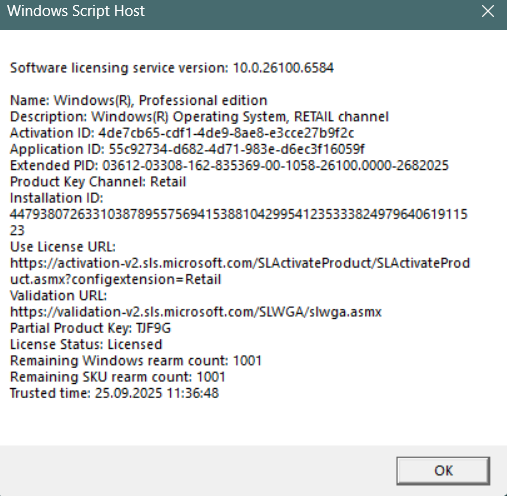Click the long Installation ID number starting 4479
Viewport: 507px width, 496px height.
(x=239, y=214)
